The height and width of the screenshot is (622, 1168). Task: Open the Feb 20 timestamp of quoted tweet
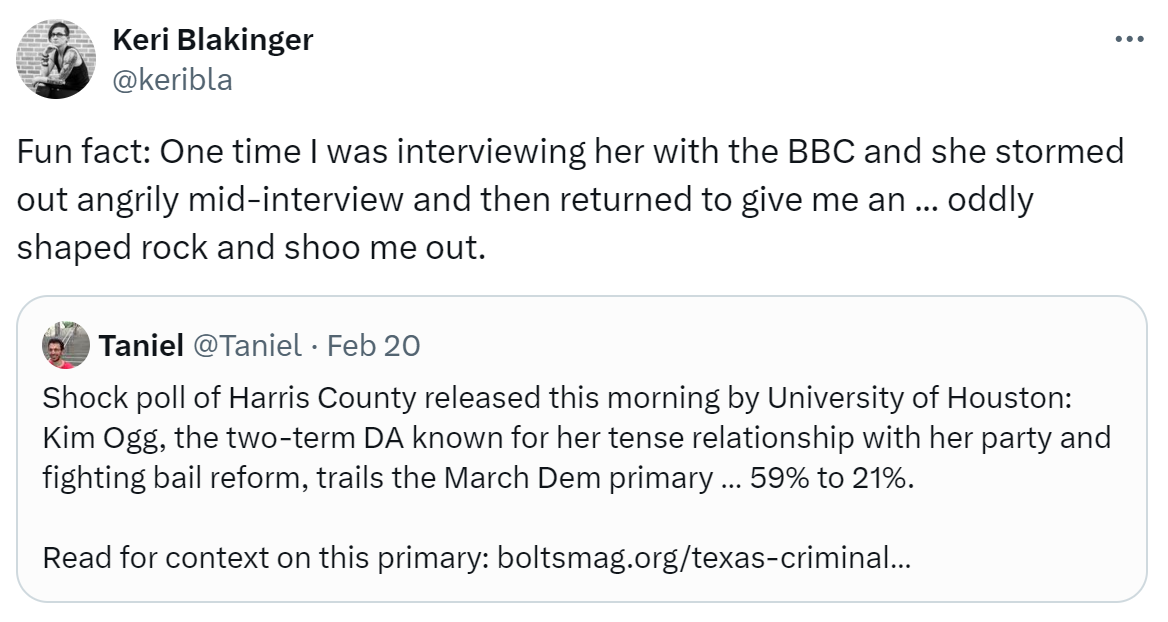(374, 346)
